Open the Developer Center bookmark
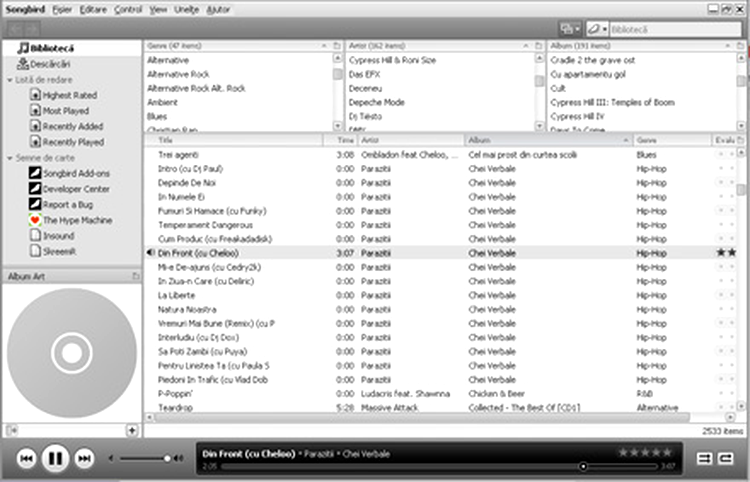The image size is (750, 482). [69, 189]
